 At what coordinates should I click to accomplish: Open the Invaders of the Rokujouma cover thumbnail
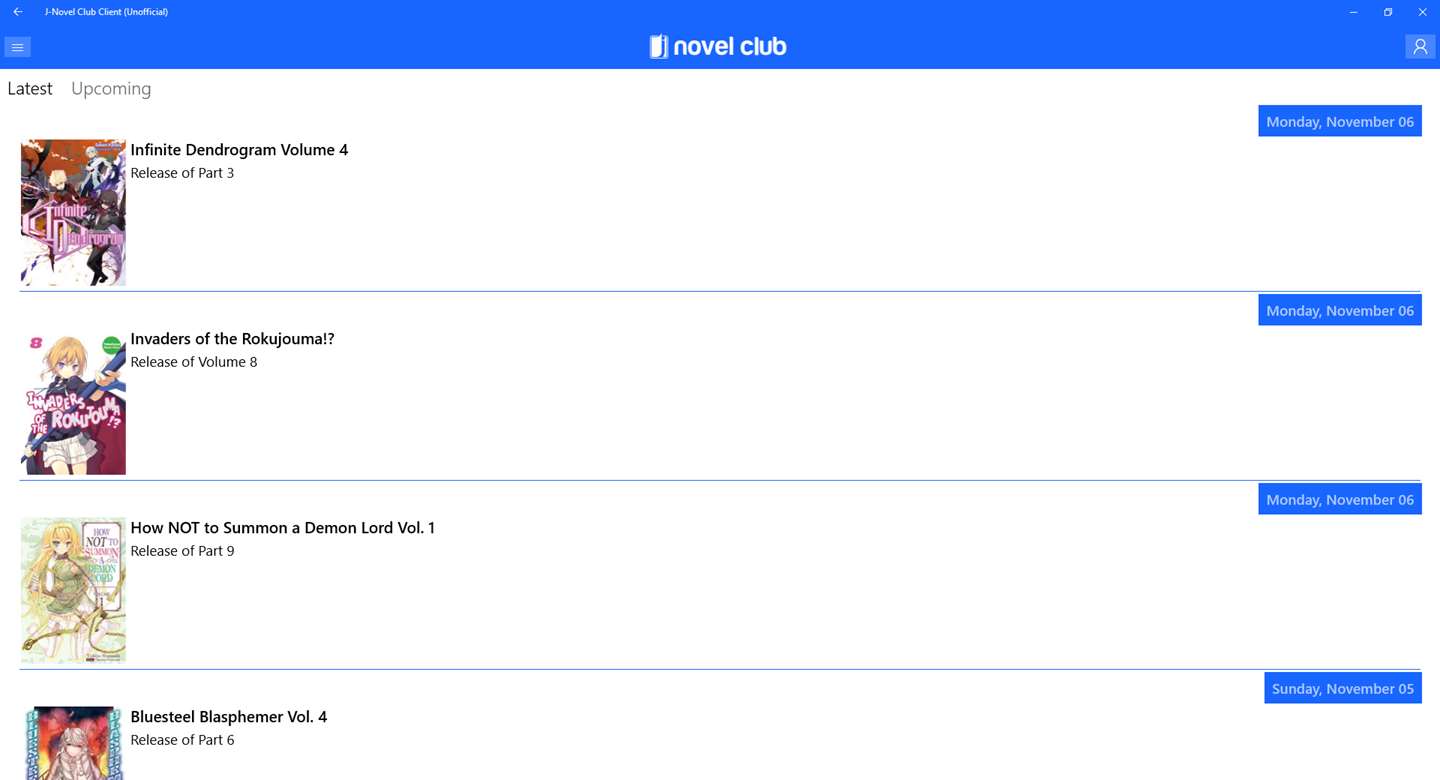pyautogui.click(x=73, y=402)
